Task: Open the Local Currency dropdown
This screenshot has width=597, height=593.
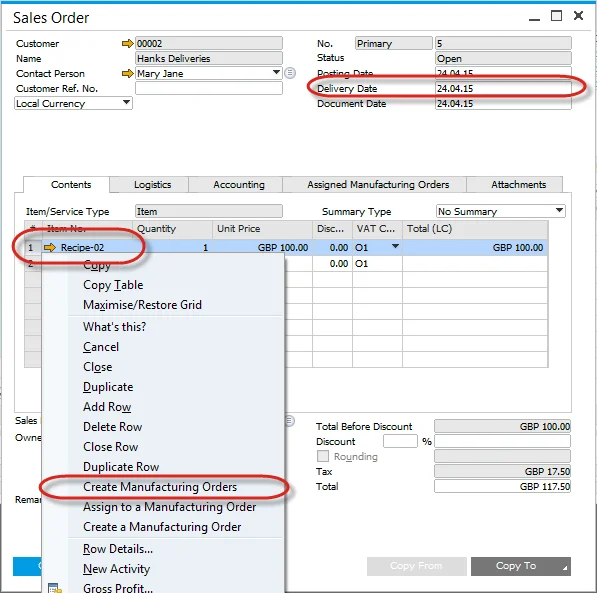Action: [x=126, y=102]
